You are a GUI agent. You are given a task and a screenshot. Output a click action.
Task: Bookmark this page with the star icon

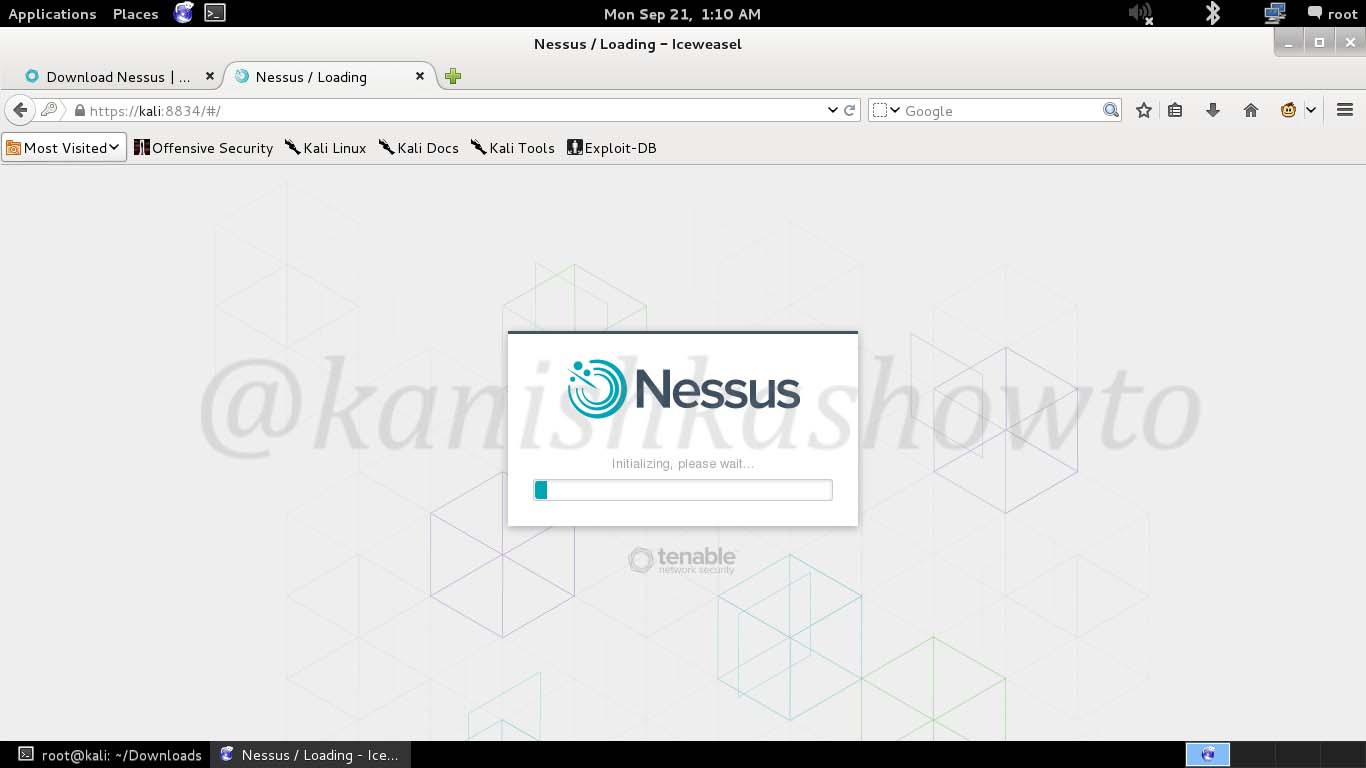point(1144,110)
